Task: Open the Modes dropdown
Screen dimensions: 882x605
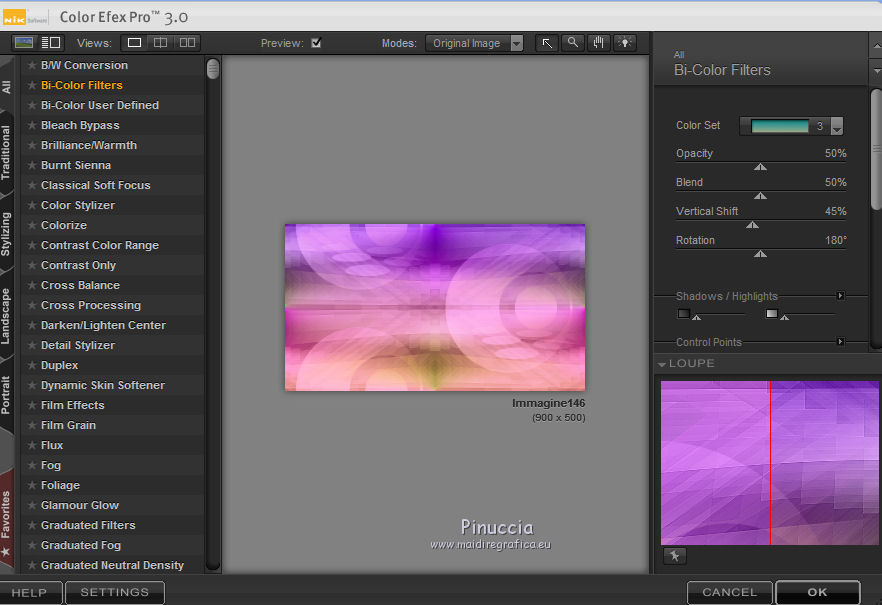Action: [475, 43]
